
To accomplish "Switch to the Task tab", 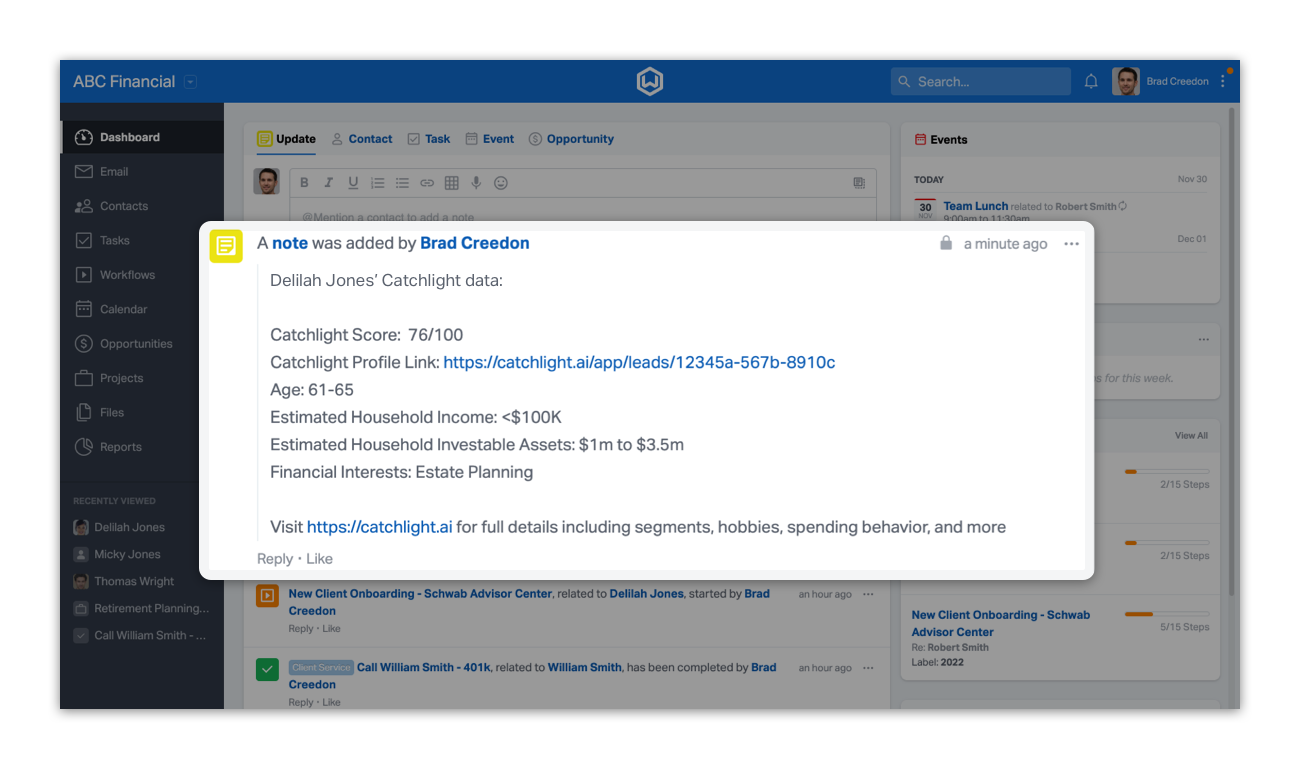I will point(429,139).
